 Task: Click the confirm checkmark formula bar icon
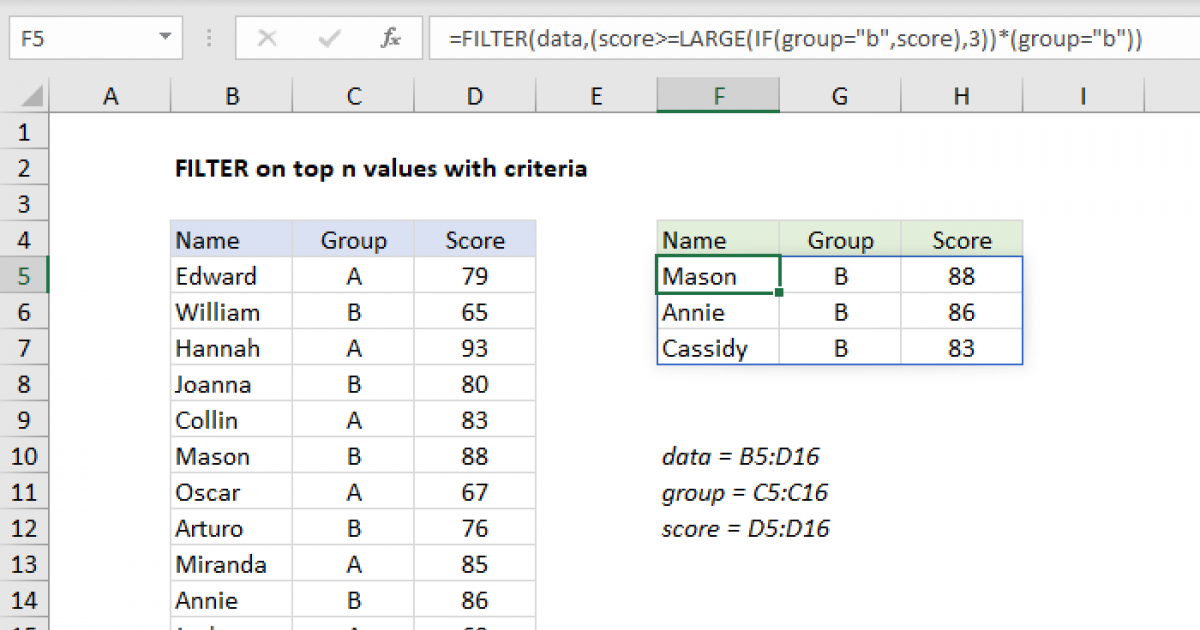tap(329, 39)
